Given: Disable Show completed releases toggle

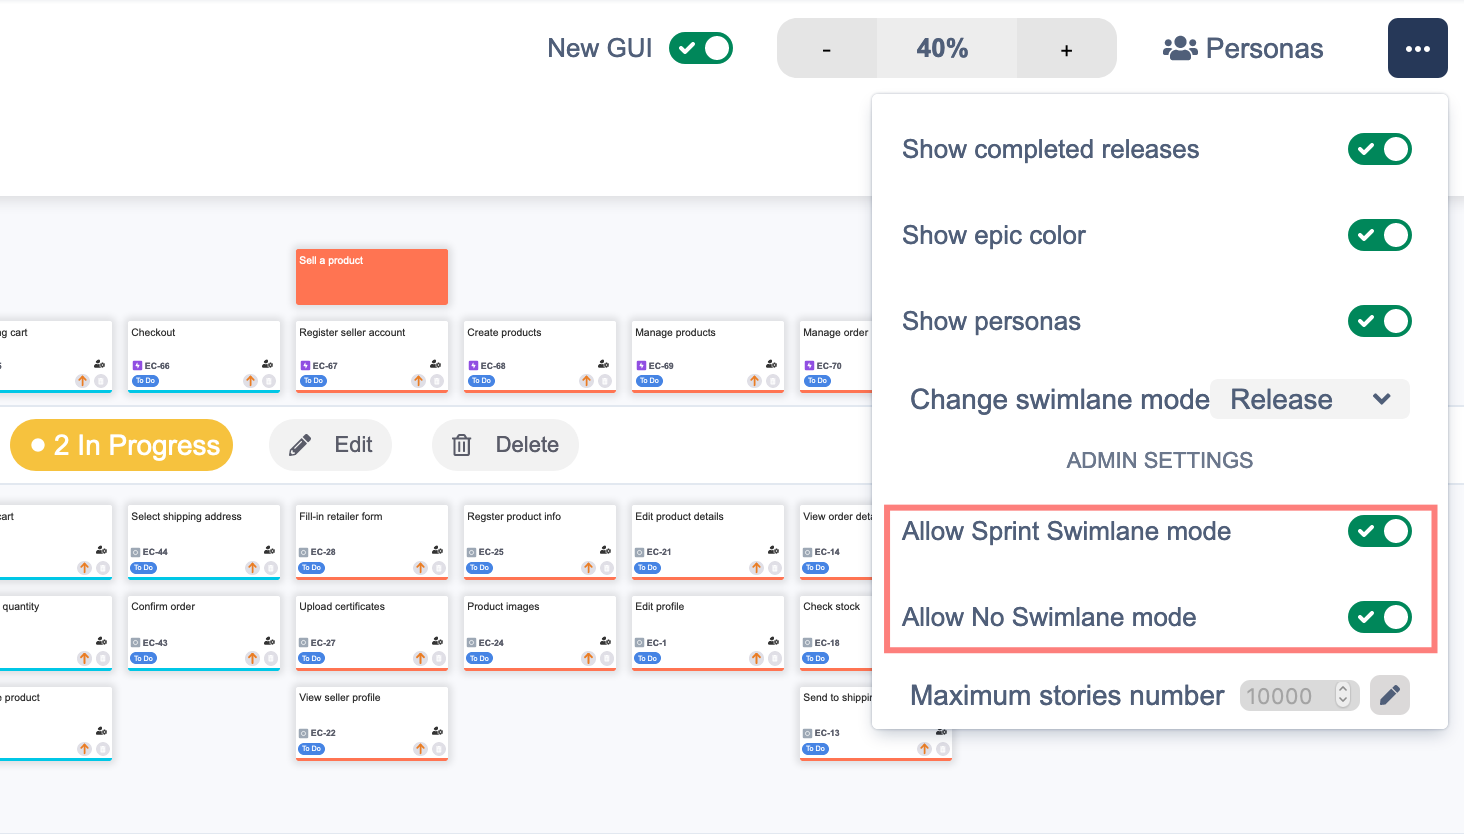Looking at the screenshot, I should 1379,149.
